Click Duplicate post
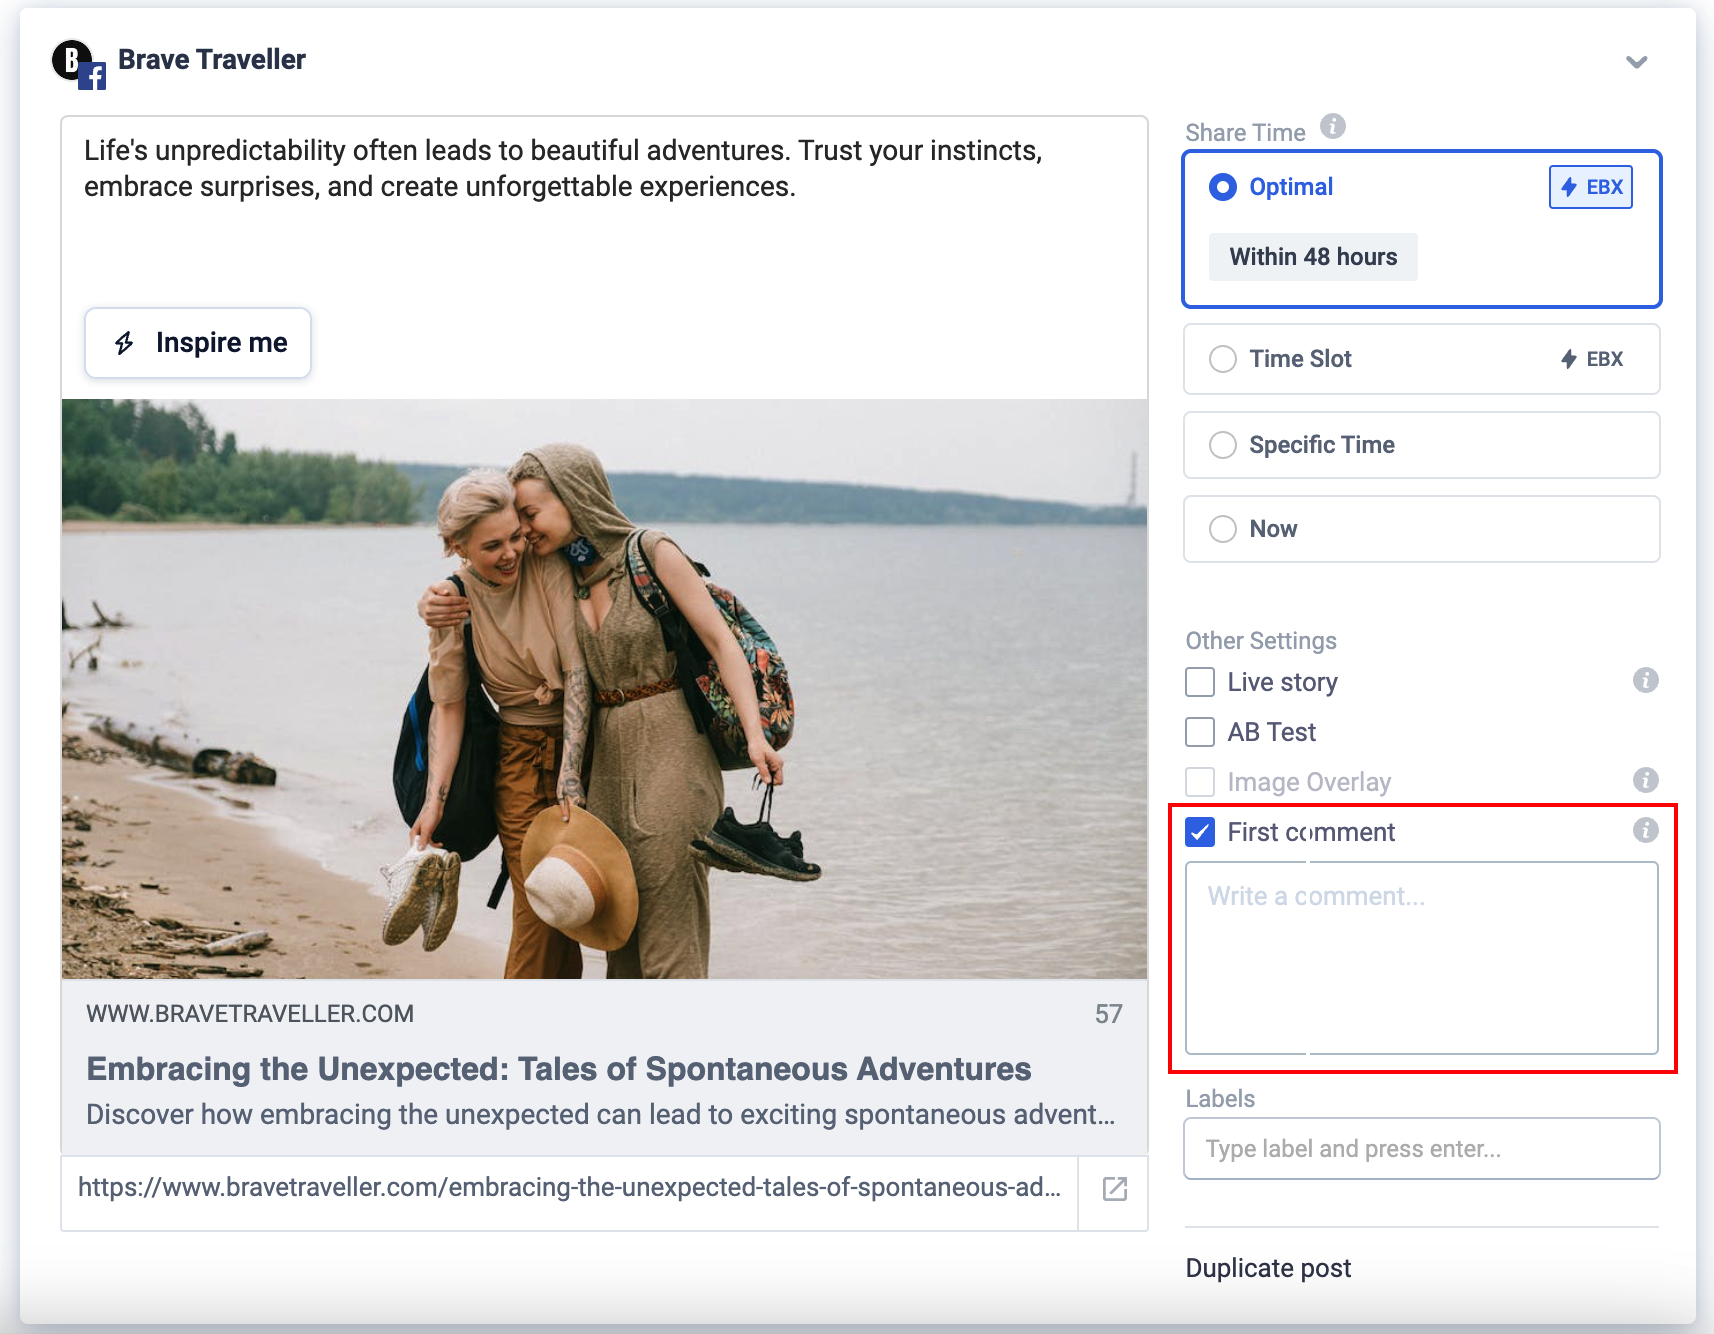Viewport: 1714px width, 1334px height. click(1268, 1268)
